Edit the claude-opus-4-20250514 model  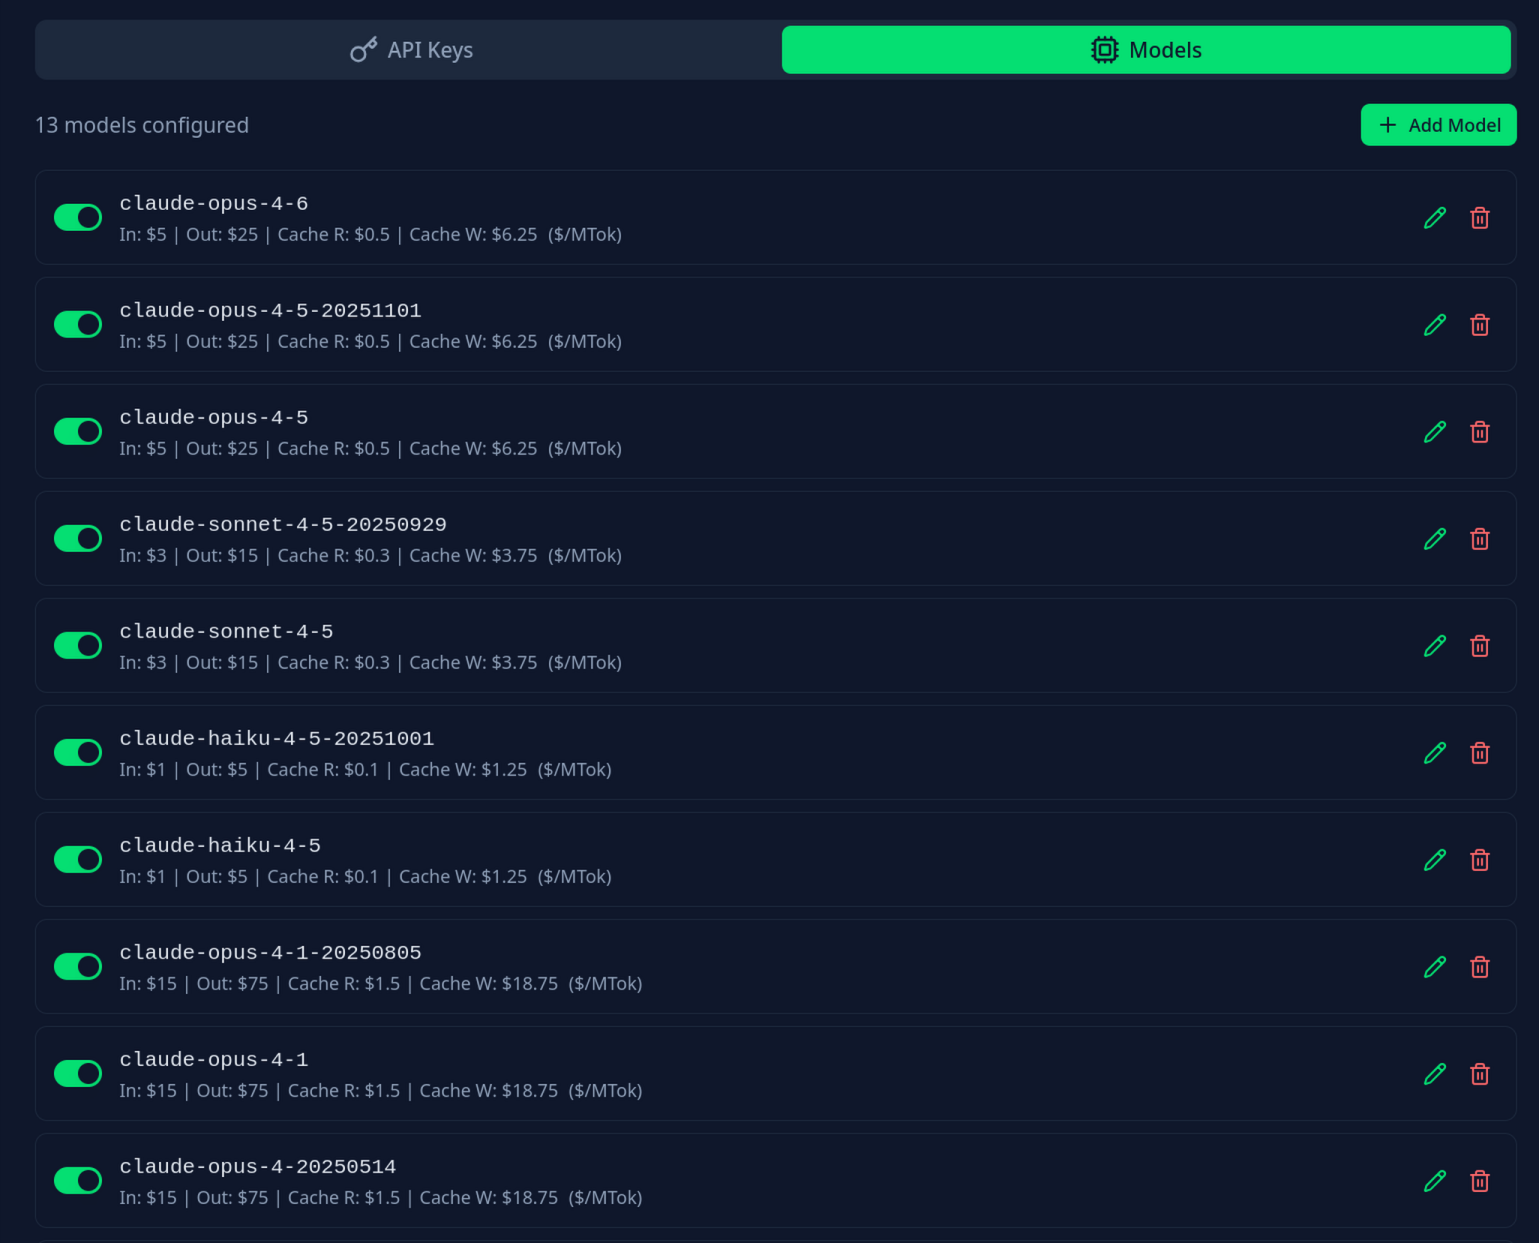[x=1435, y=1181]
